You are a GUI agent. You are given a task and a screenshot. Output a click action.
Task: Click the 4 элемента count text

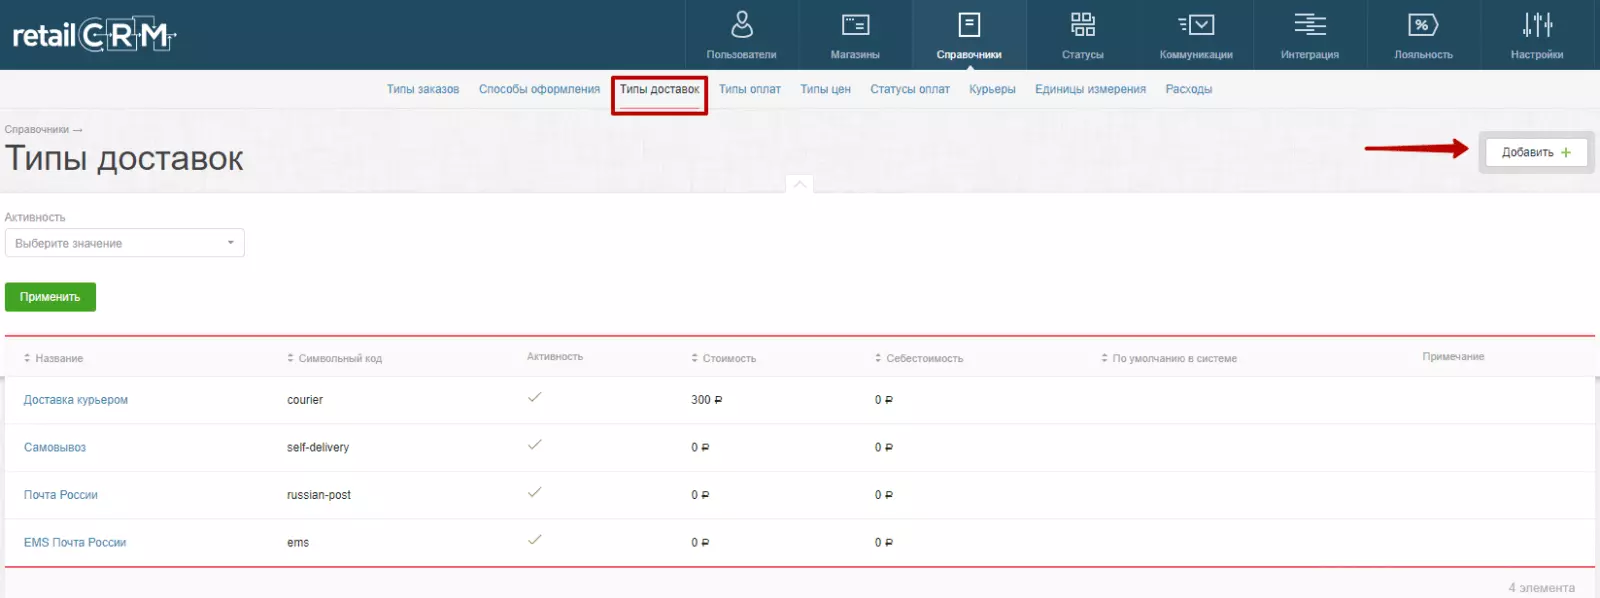(1541, 588)
